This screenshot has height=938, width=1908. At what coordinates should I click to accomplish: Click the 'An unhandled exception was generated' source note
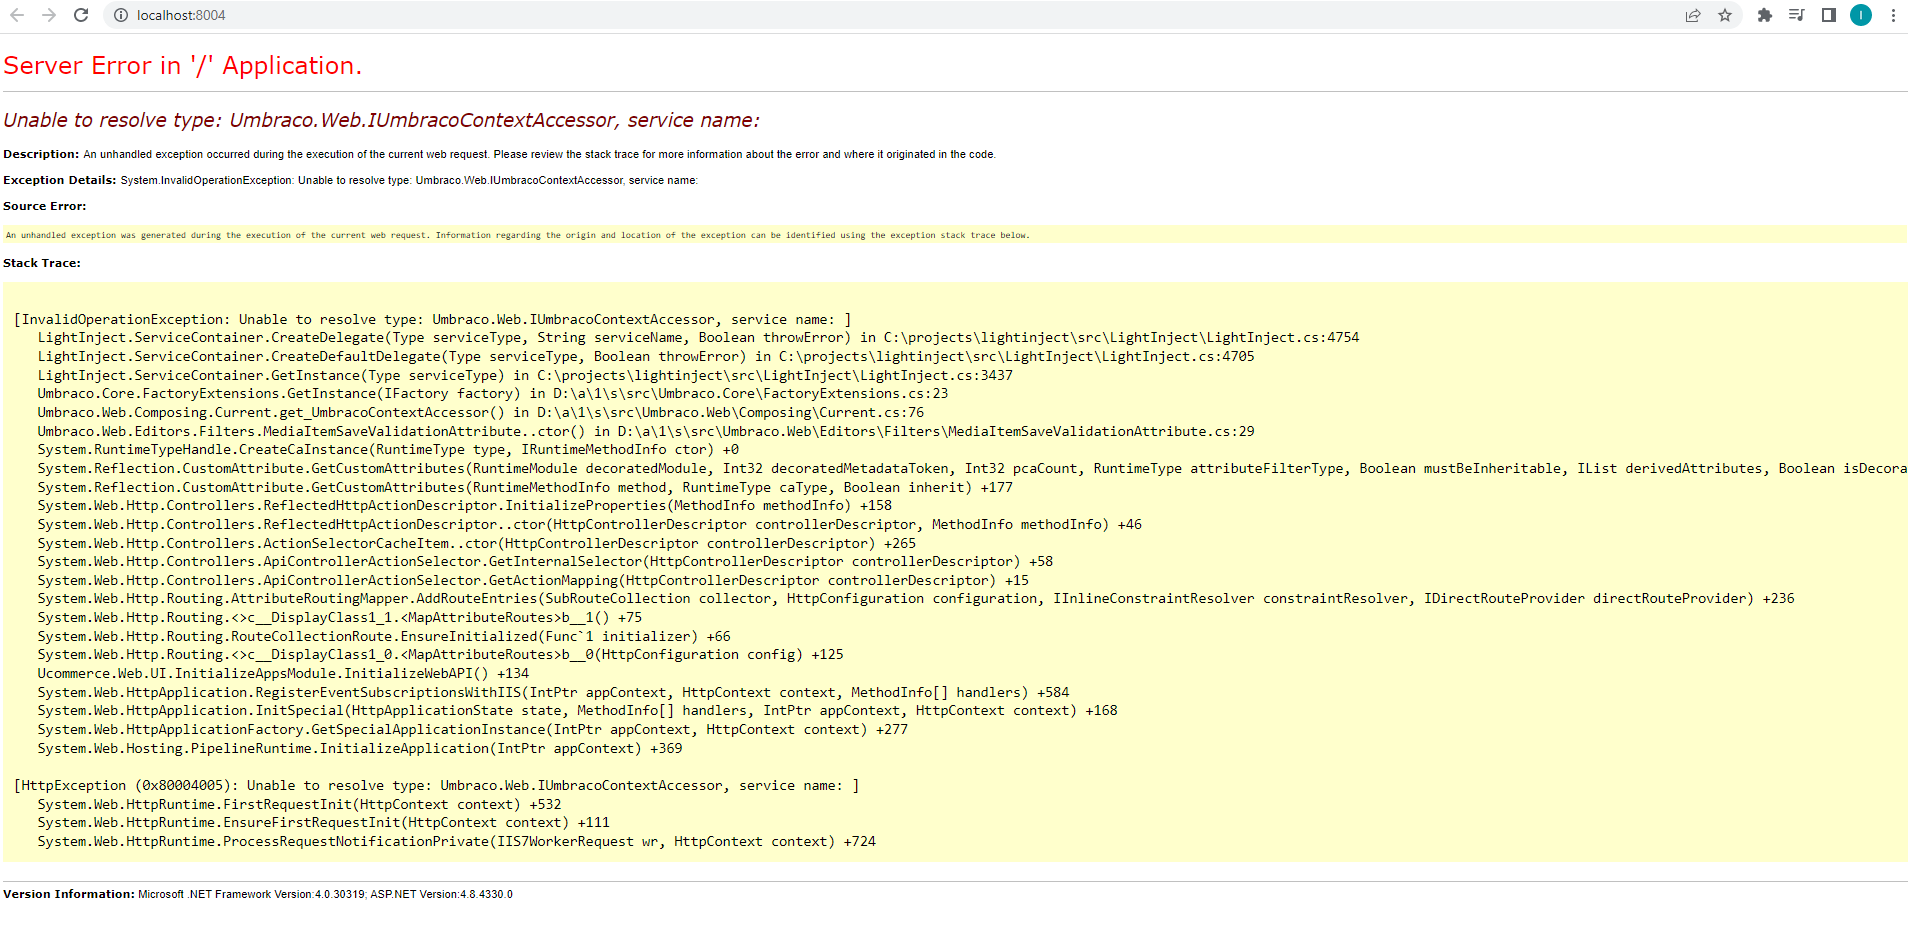(x=517, y=236)
